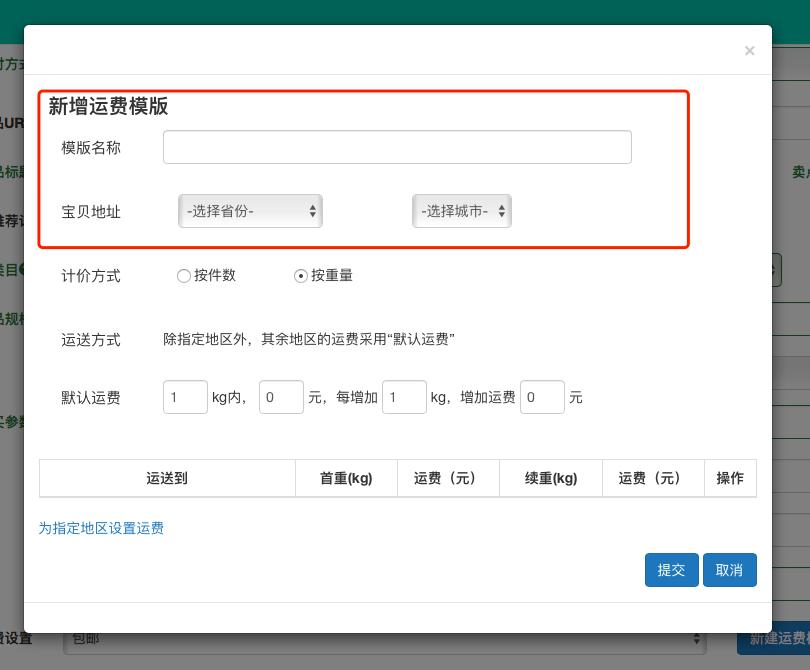810x670 pixels.
Task: Click the first weight input in 默认运费 row
Action: pos(185,397)
